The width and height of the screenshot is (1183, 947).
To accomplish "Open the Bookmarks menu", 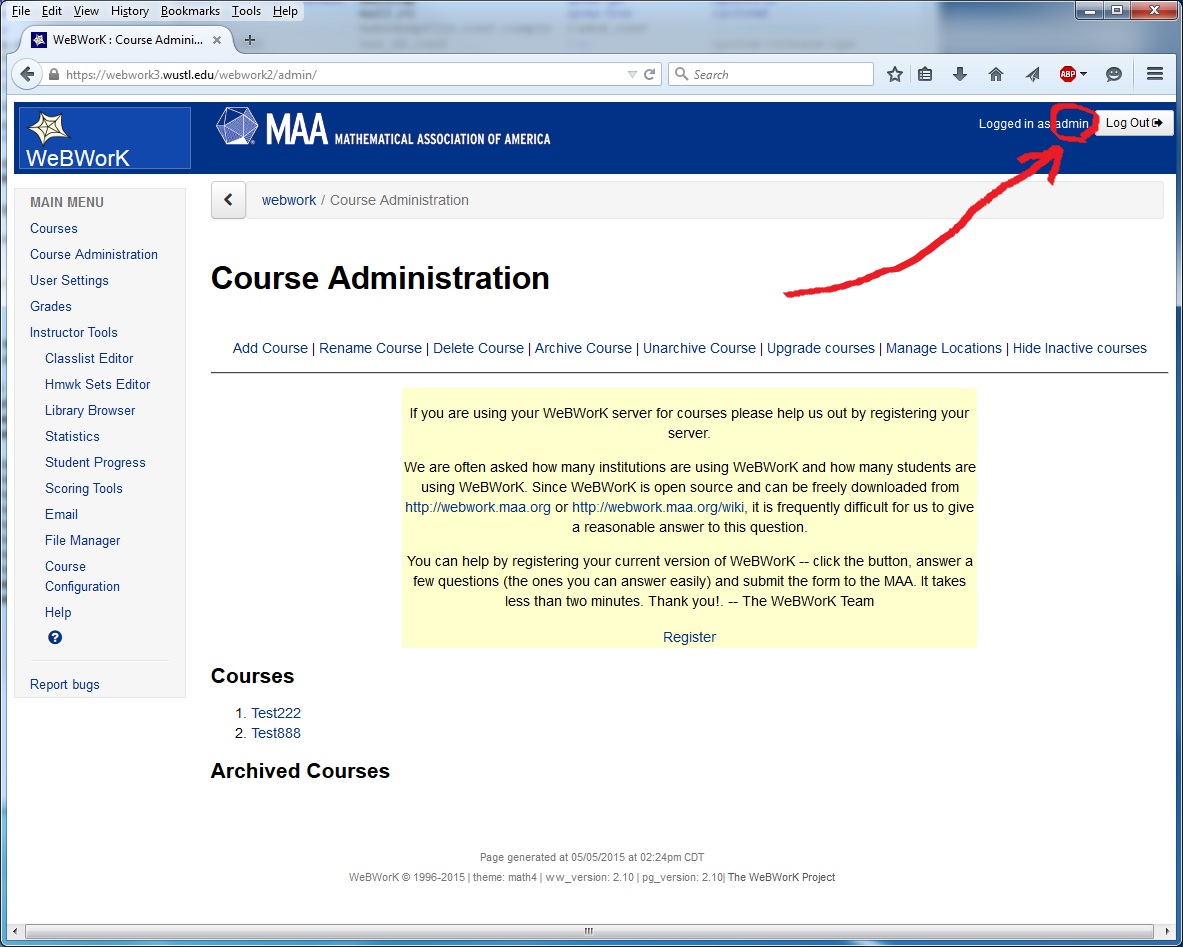I will coord(190,11).
